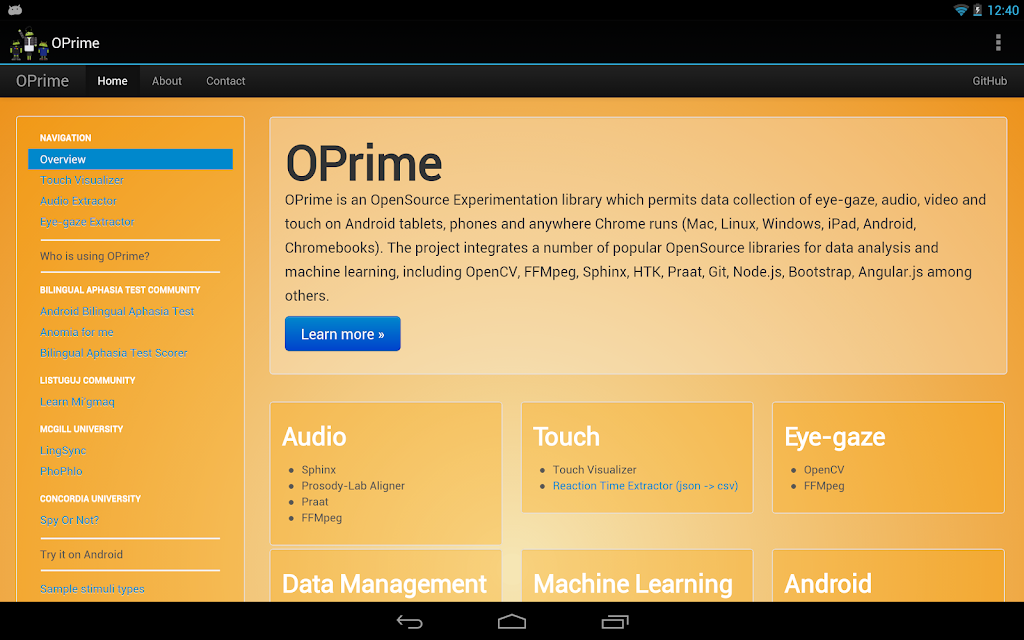Viewport: 1024px width, 640px height.
Task: Click the OPrime brand in the navbar
Action: 42,81
